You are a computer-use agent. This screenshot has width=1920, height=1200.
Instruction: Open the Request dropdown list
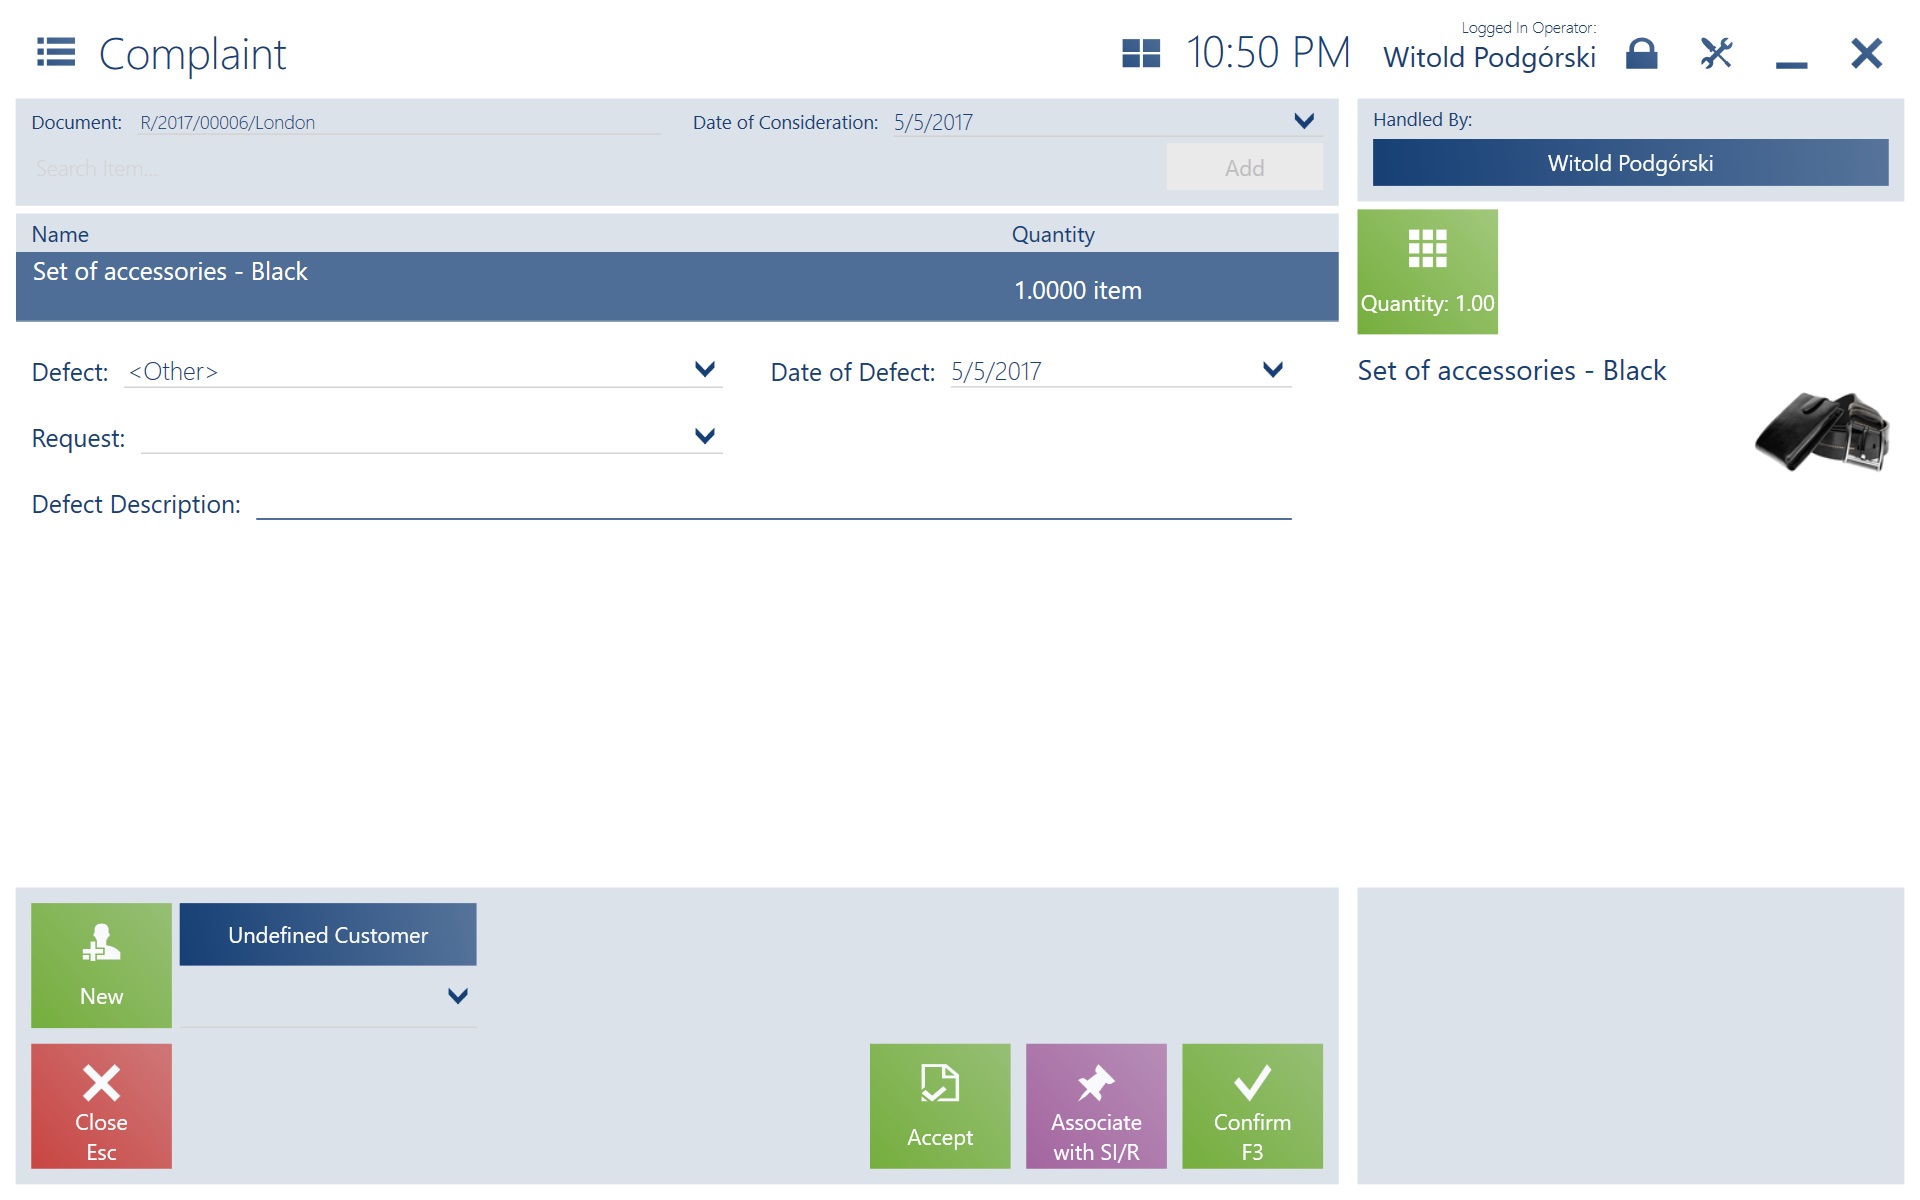pyautogui.click(x=704, y=436)
